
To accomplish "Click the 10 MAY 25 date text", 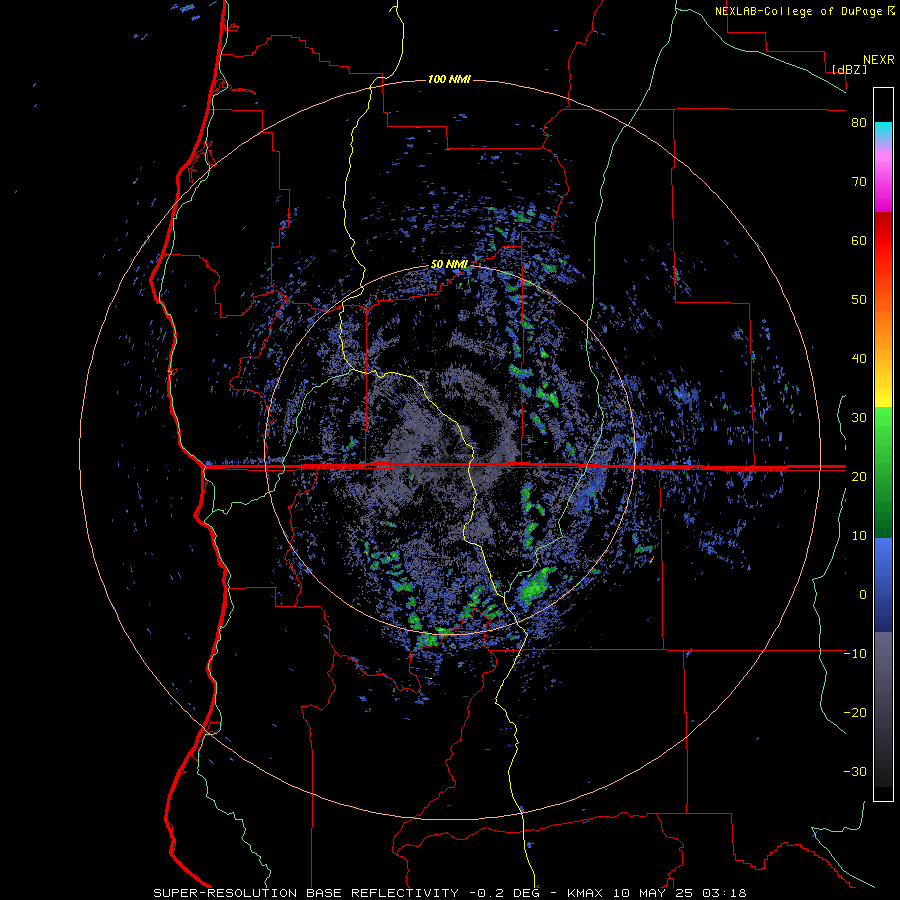I will coord(655,893).
